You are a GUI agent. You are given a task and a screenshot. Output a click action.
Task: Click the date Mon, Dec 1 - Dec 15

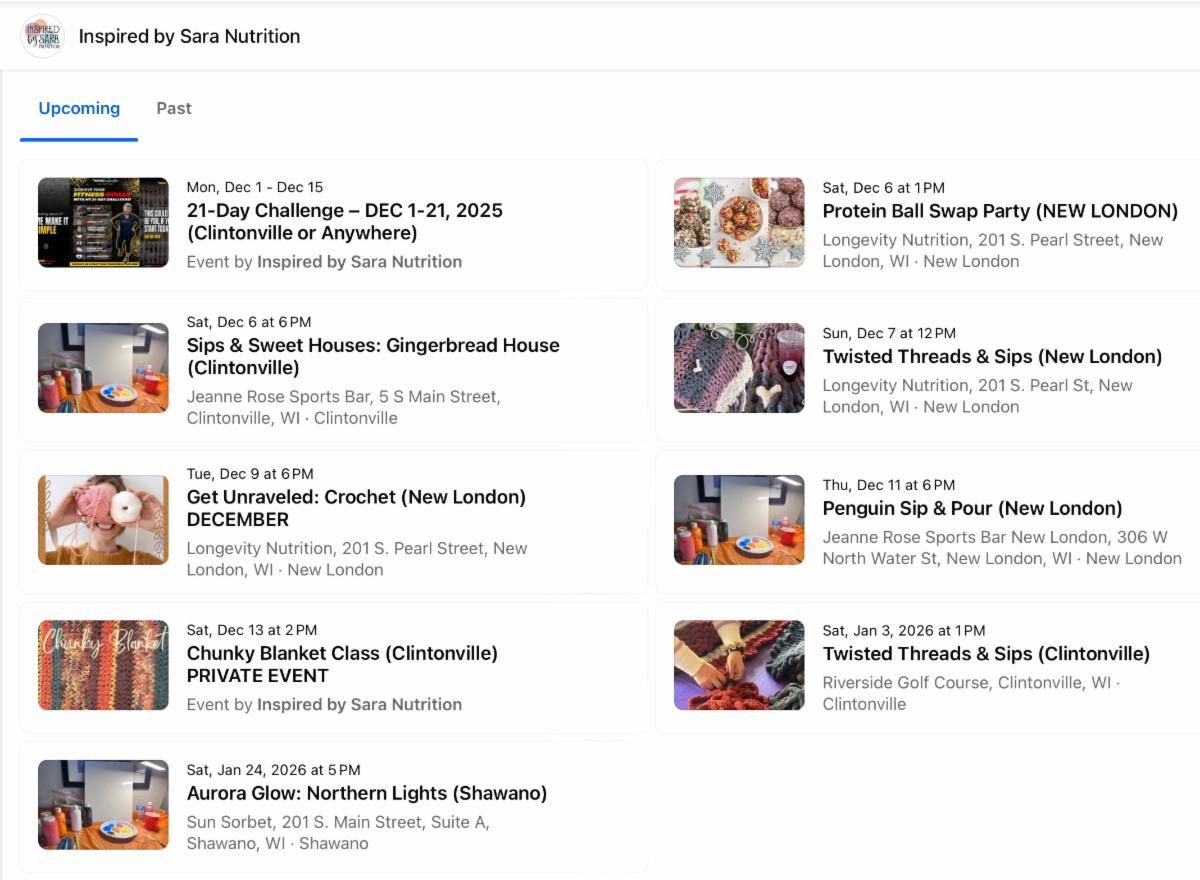pos(255,187)
